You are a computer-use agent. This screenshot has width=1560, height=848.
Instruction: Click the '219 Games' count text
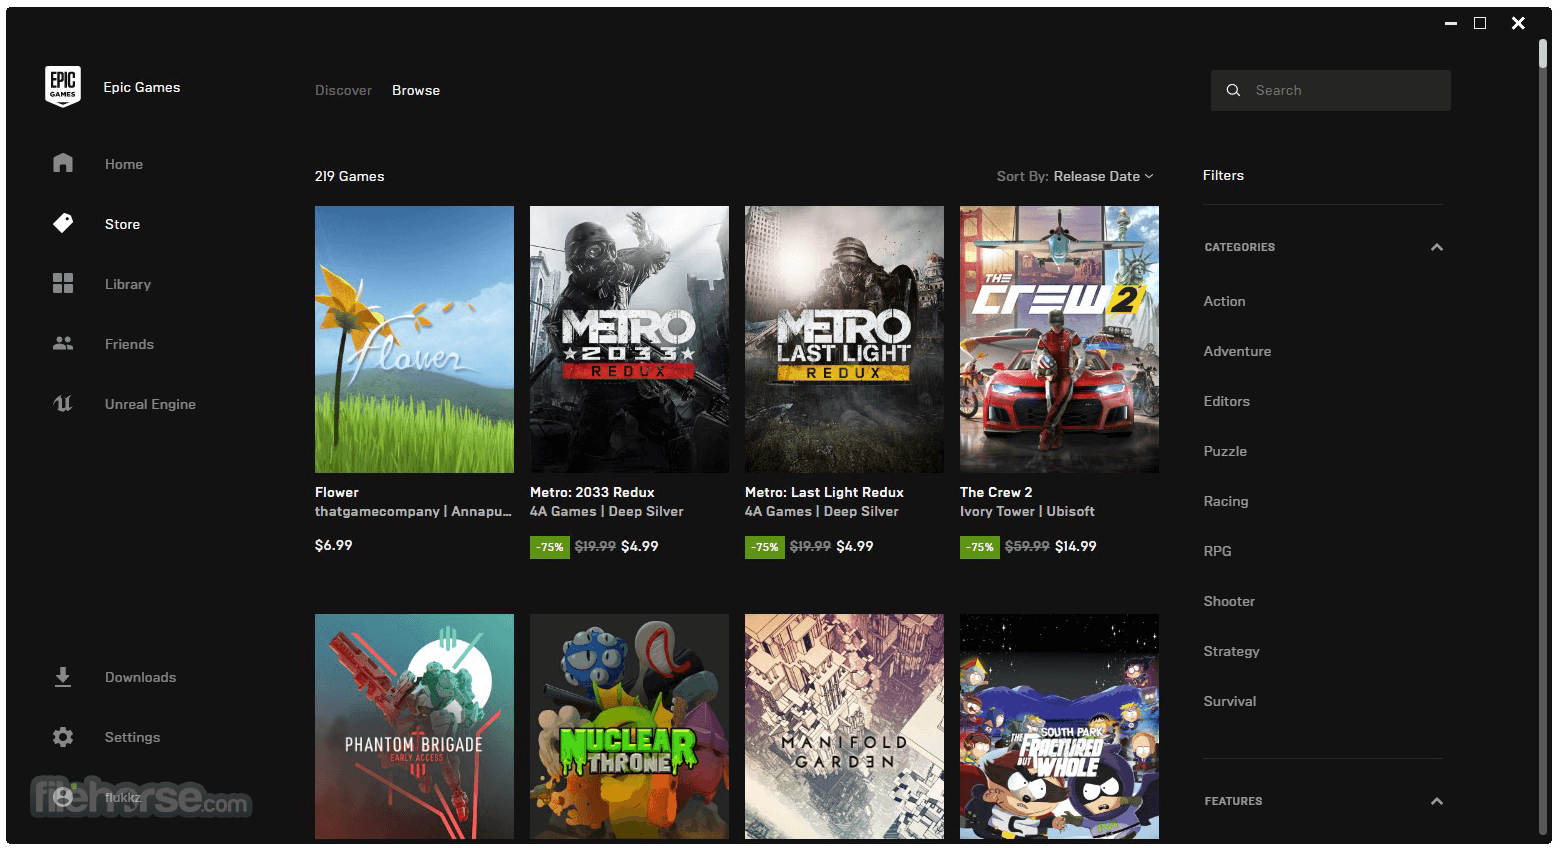coord(349,176)
